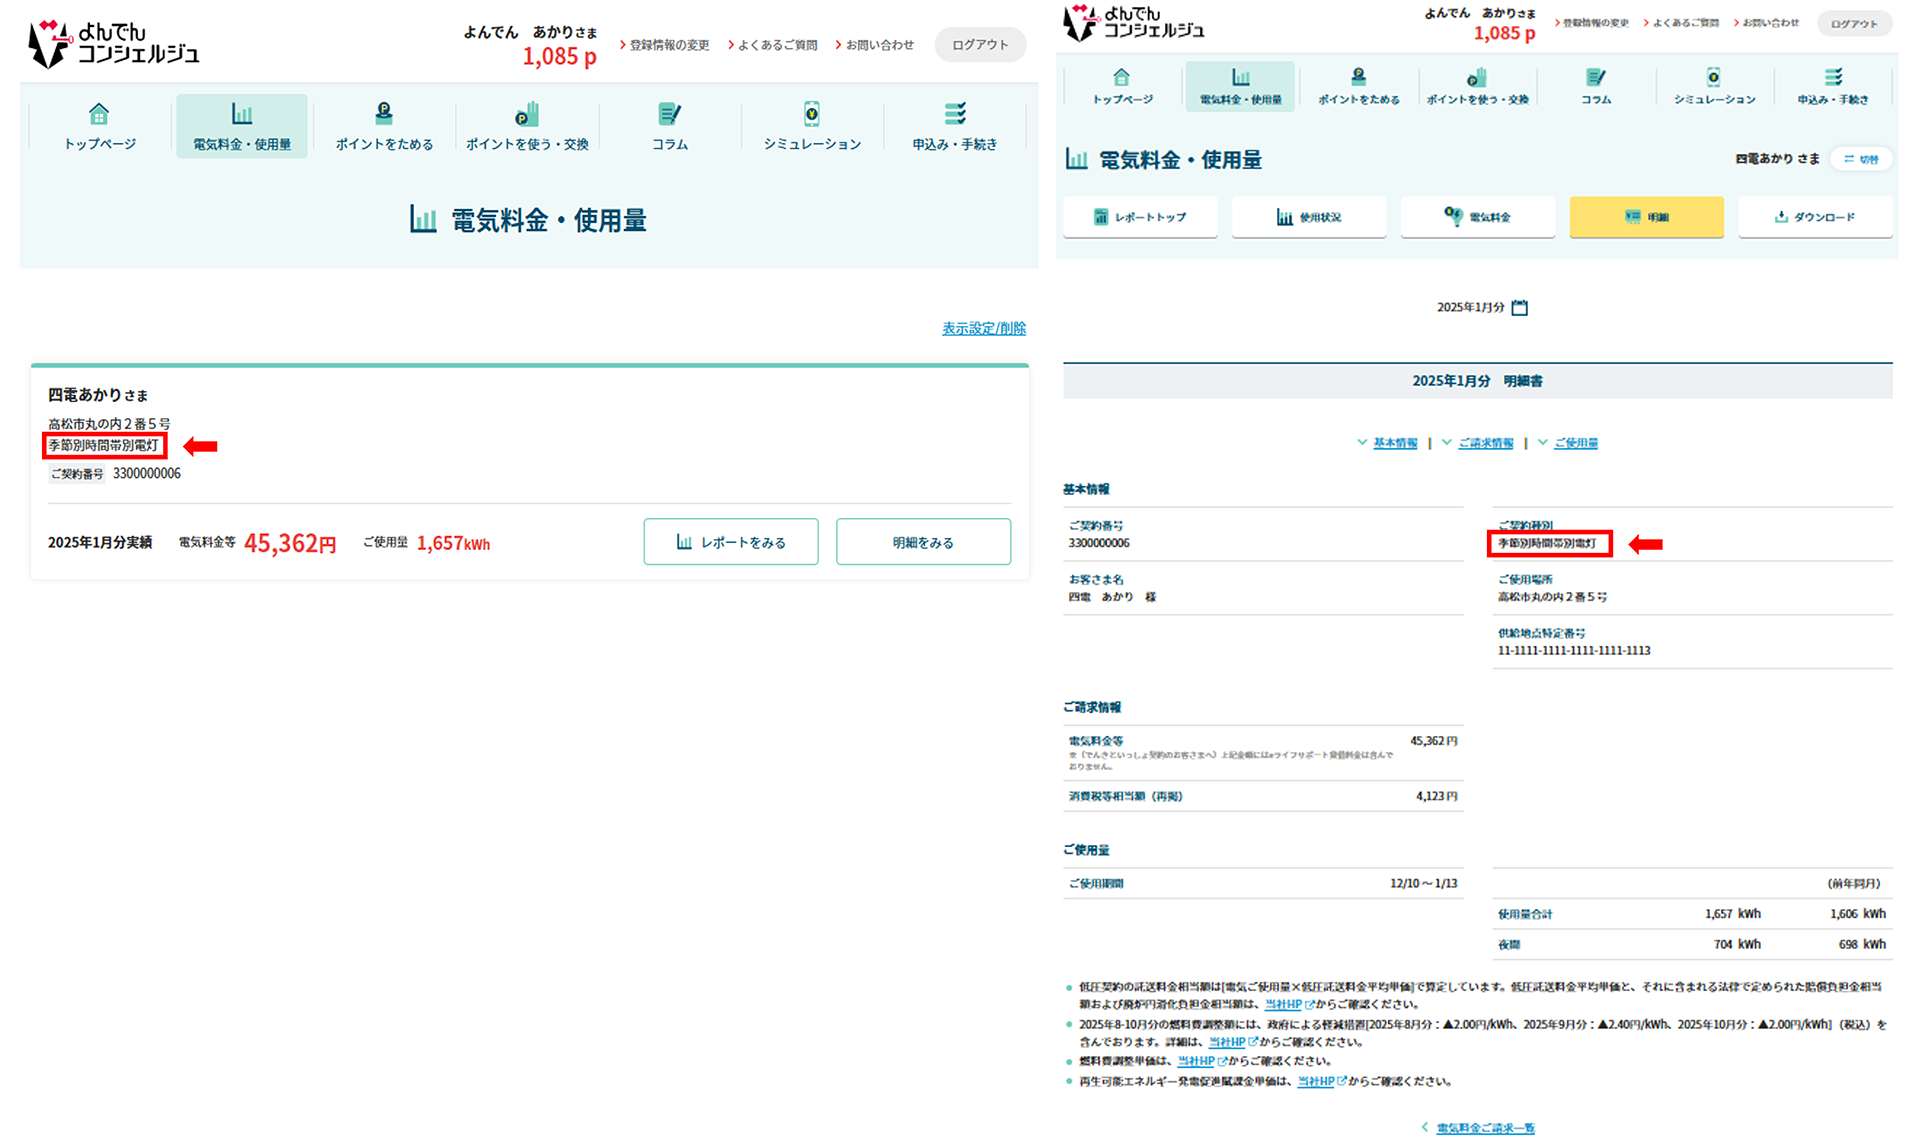Go to 電気料金ご請求一覧 link at bottom
The width and height of the screenshot is (1920, 1148).
click(1485, 1128)
